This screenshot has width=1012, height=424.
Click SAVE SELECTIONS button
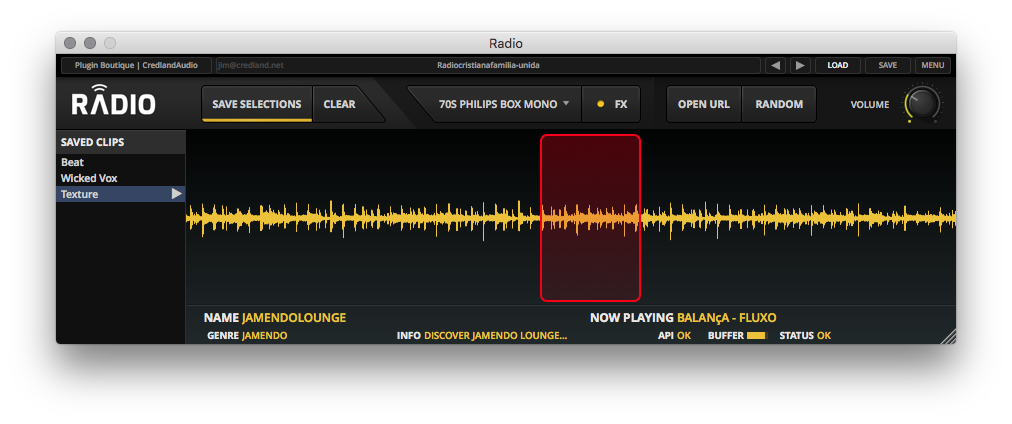257,104
